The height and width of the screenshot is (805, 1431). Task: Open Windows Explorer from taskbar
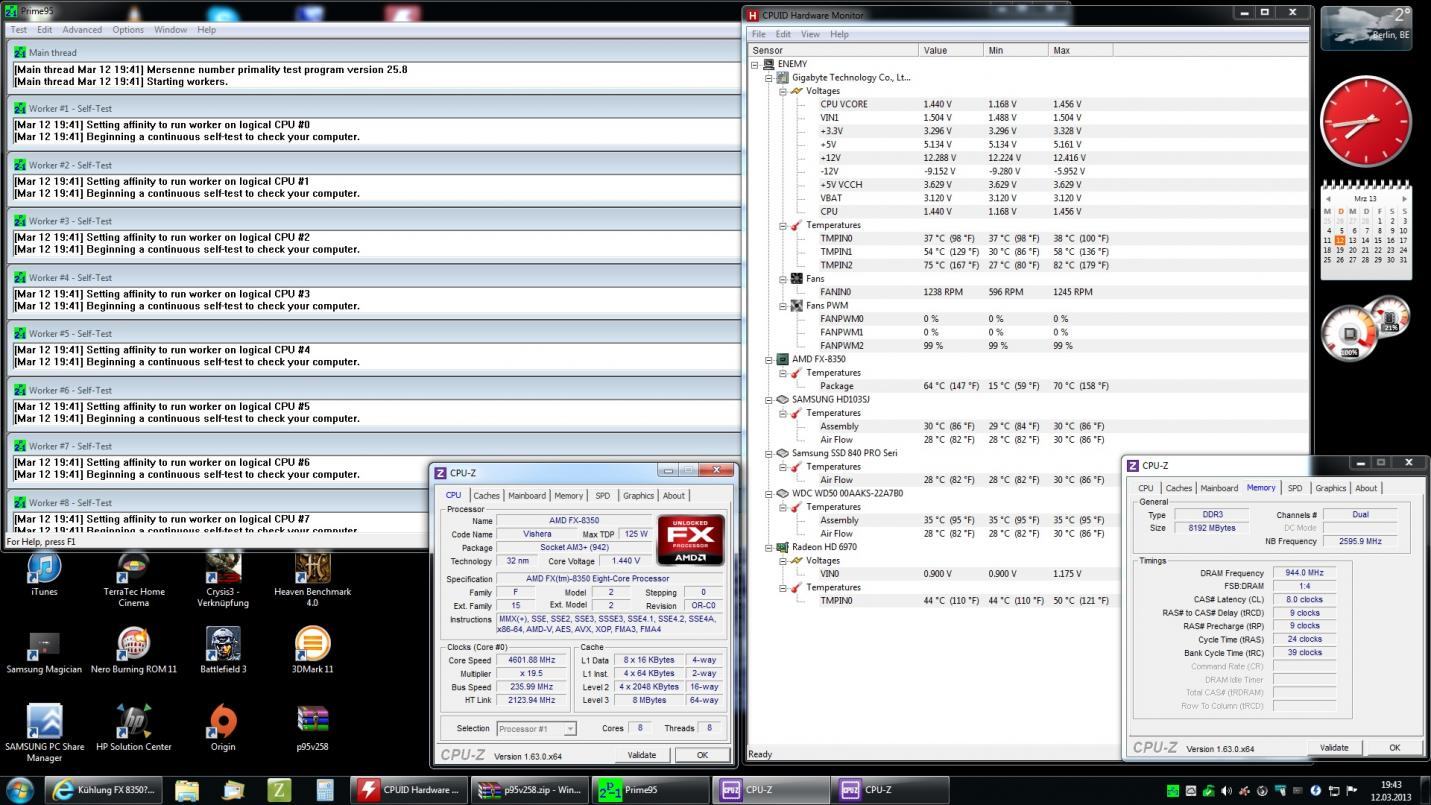click(187, 790)
